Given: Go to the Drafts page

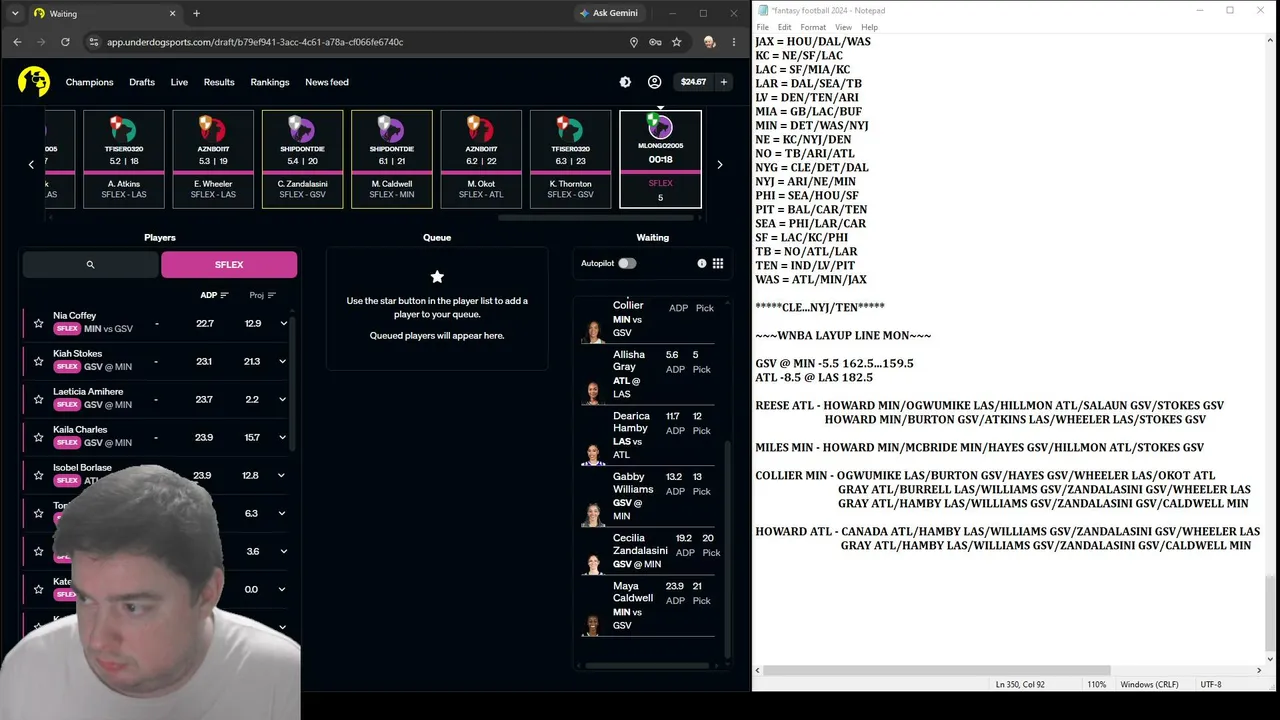Looking at the screenshot, I should (142, 82).
